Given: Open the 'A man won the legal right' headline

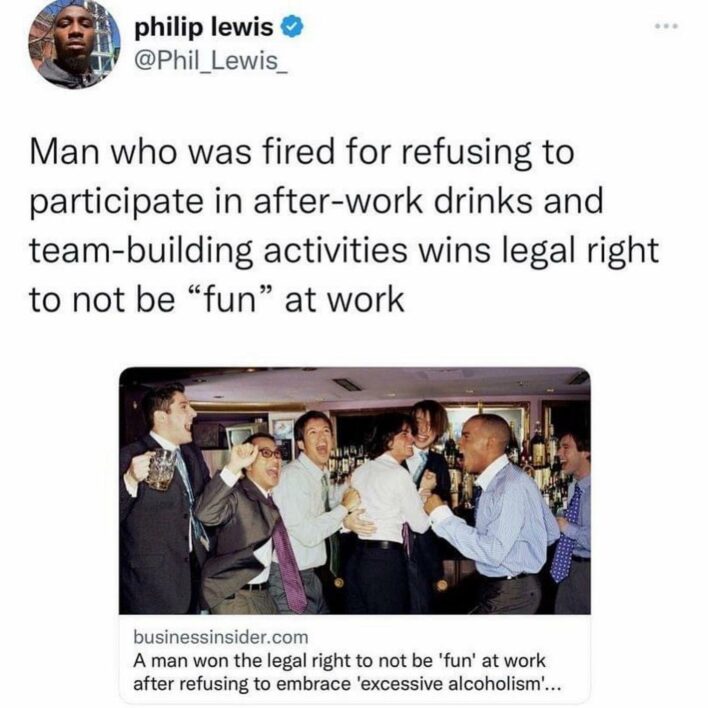Looking at the screenshot, I should [339, 661].
